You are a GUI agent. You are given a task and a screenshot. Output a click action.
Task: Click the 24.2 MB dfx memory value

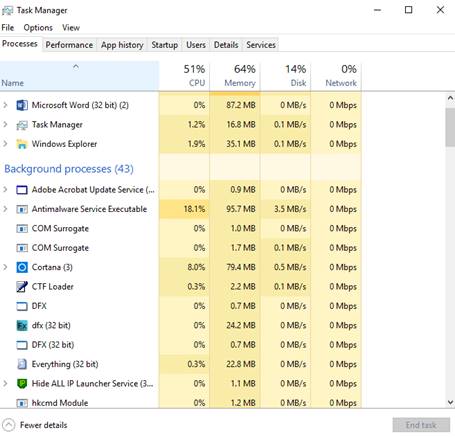[241, 325]
